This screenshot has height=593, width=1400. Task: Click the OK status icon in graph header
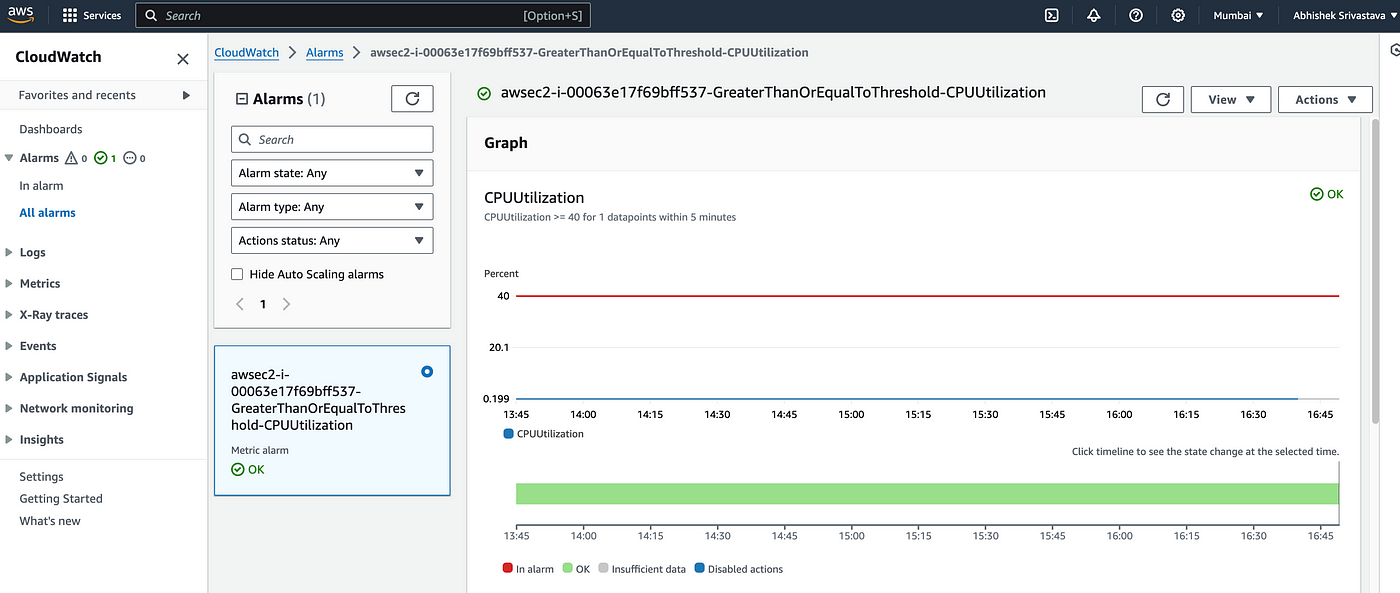click(x=1316, y=194)
